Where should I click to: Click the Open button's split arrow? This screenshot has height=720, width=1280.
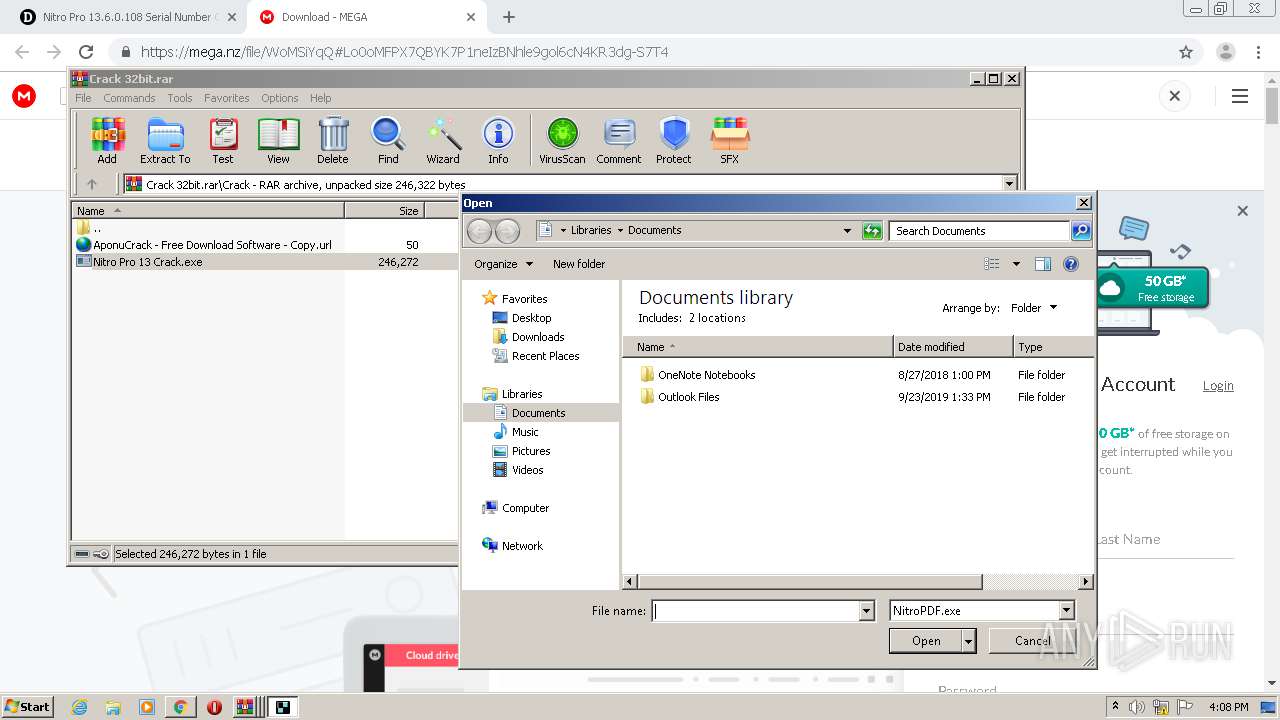click(968, 641)
